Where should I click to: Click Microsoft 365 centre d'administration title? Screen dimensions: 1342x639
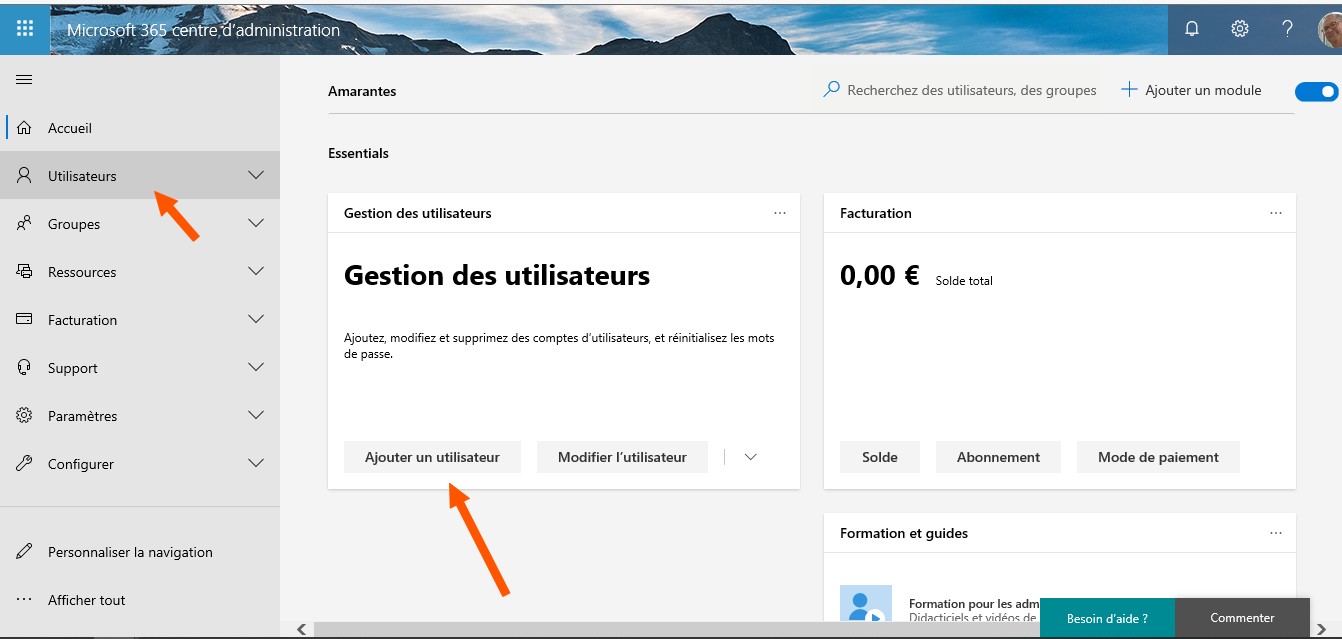[x=203, y=30]
